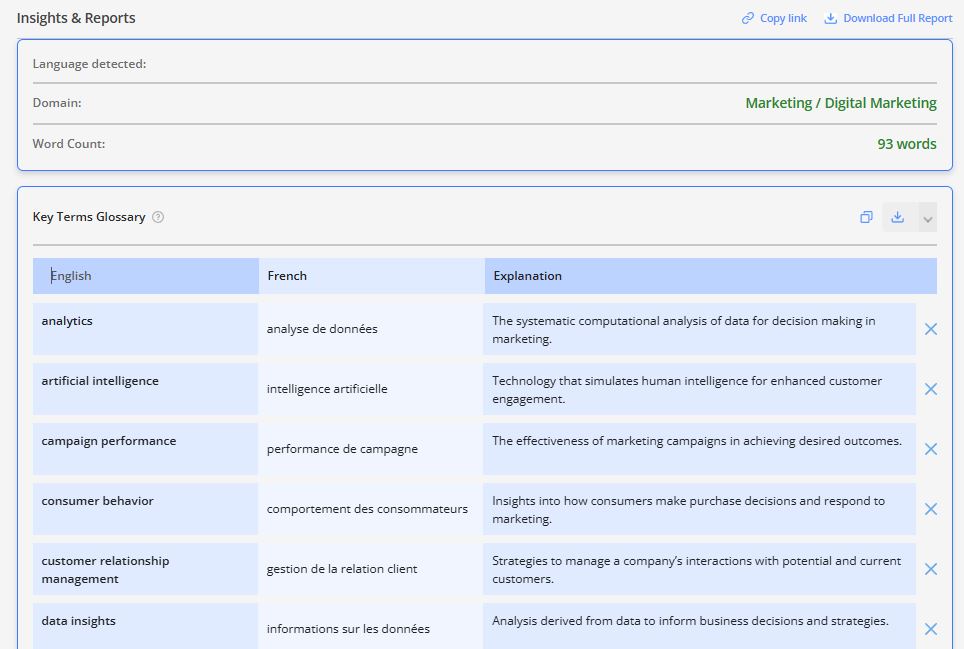Delete the consumer behavior row
The image size is (964, 649).
coord(930,509)
